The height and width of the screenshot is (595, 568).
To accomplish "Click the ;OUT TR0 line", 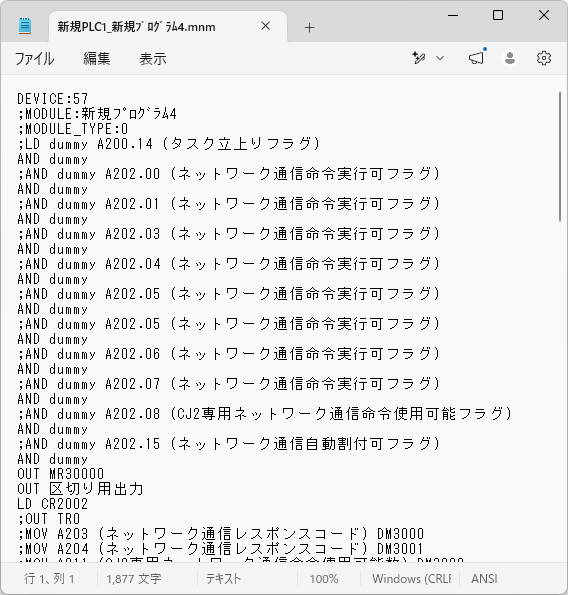I will pyautogui.click(x=49, y=519).
